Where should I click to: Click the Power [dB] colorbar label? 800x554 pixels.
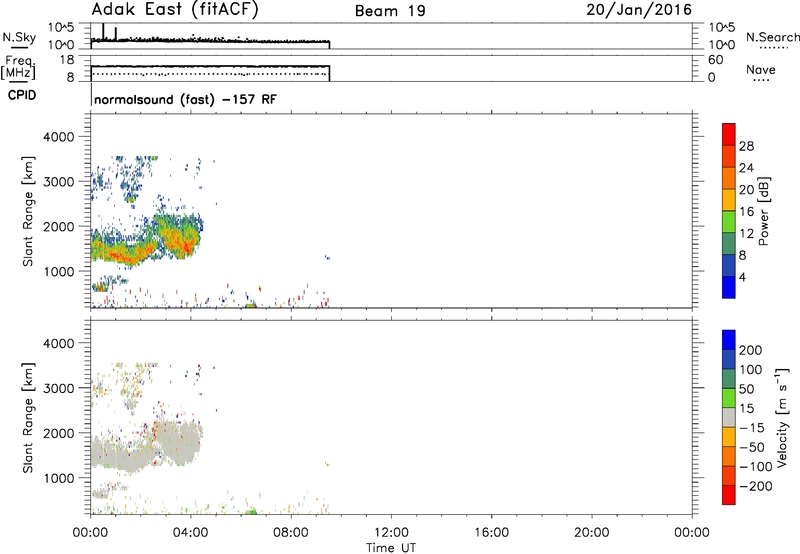click(x=763, y=211)
